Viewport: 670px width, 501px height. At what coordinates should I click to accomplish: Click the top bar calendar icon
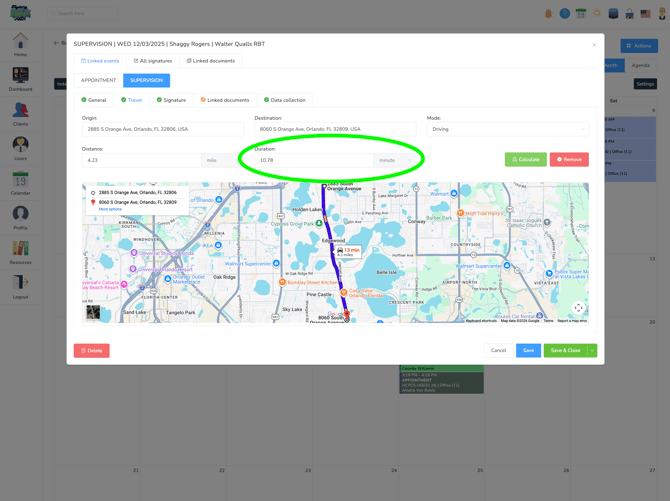pyautogui.click(x=581, y=14)
